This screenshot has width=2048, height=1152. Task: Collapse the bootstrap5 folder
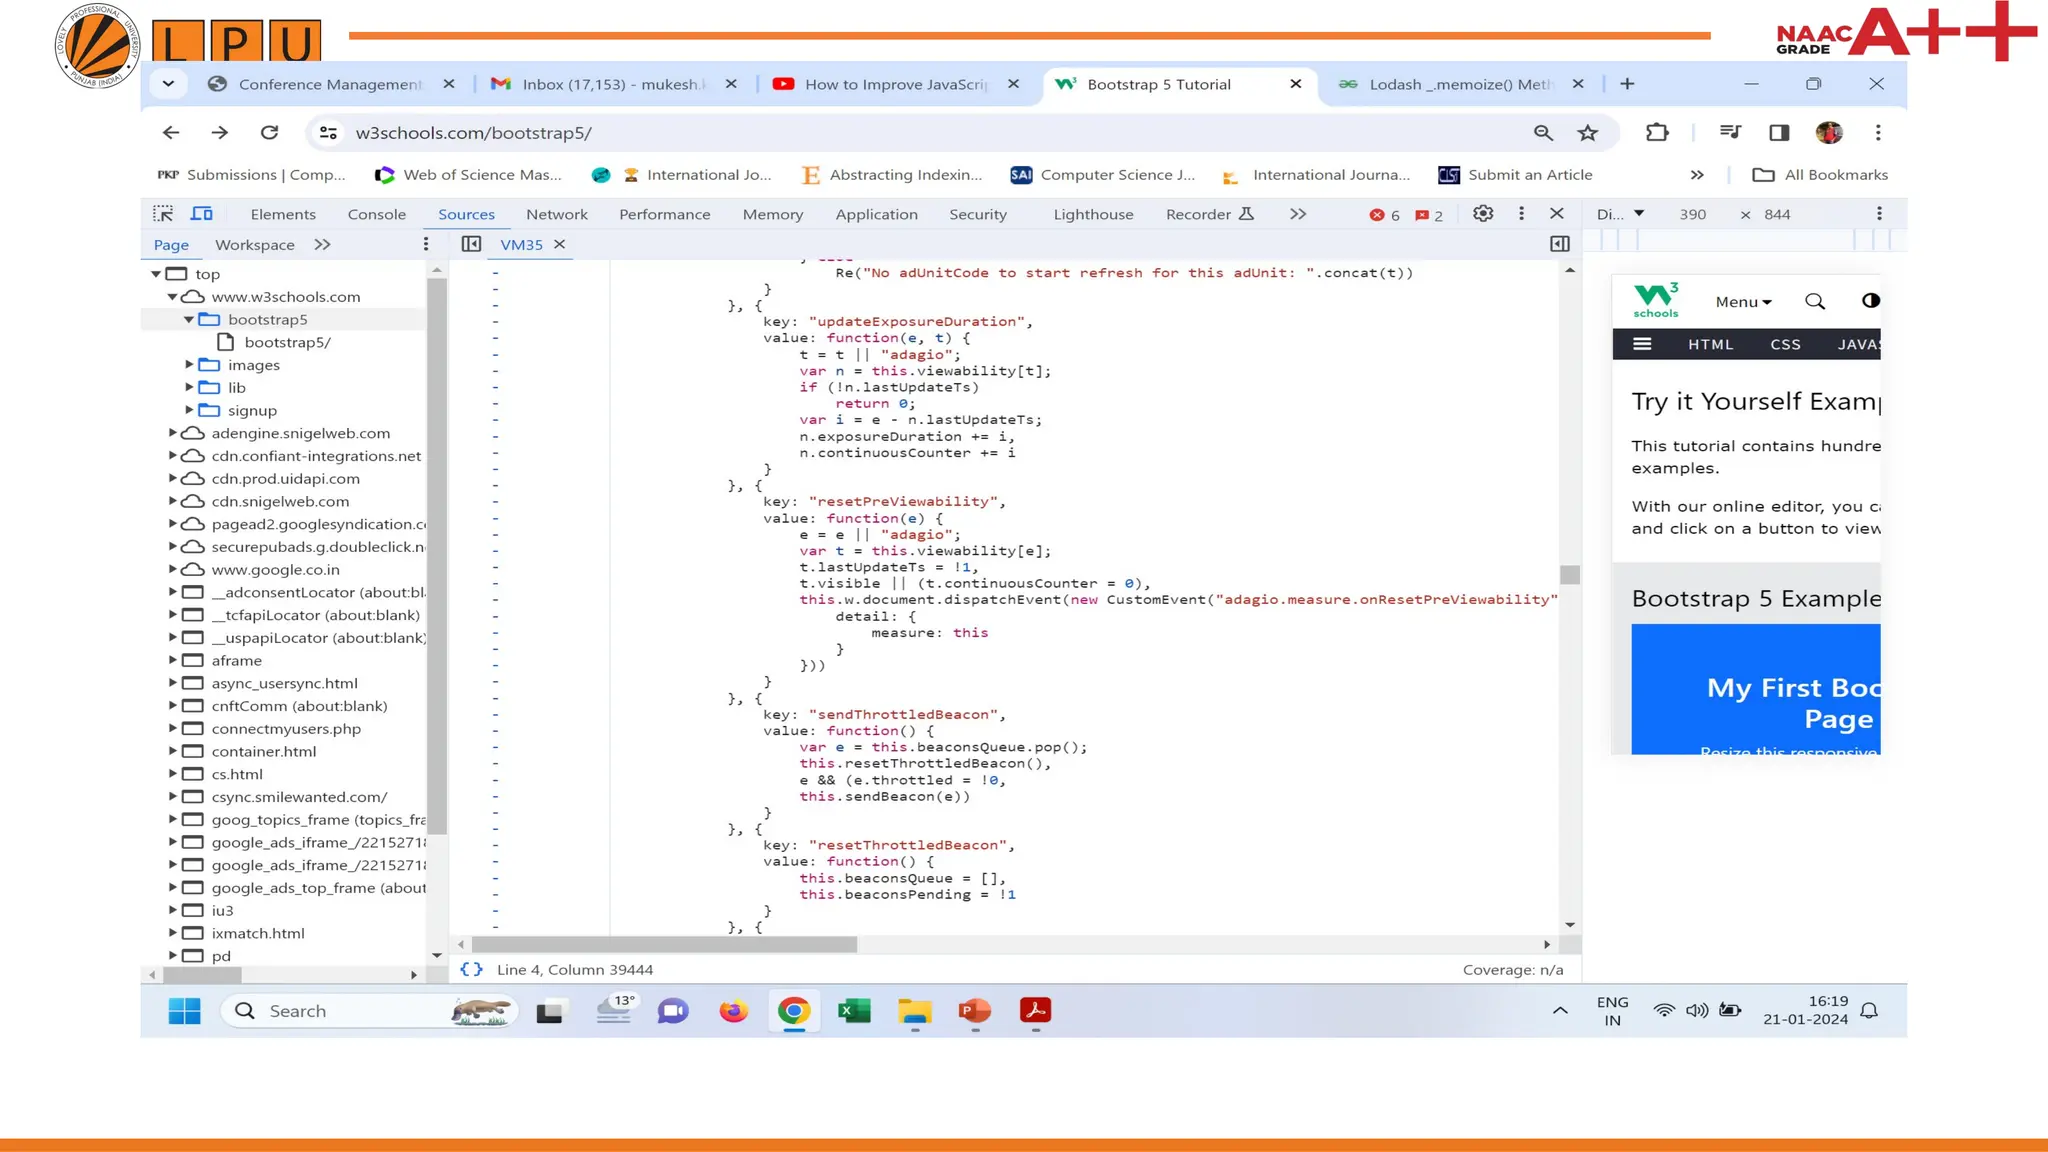[189, 319]
